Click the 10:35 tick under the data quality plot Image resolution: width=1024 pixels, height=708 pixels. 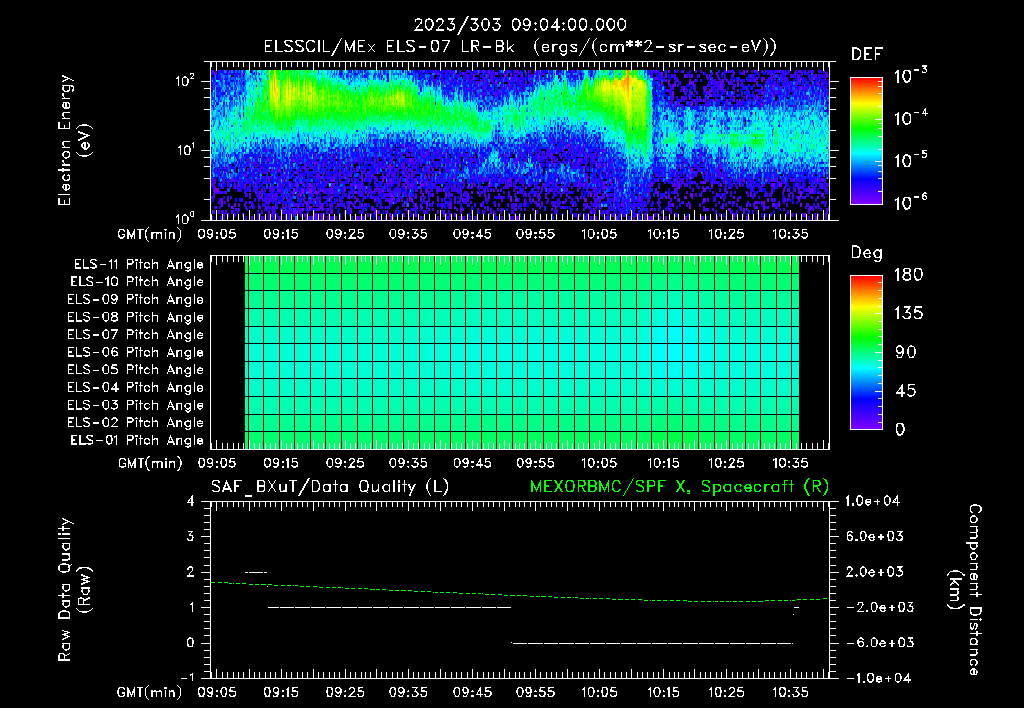[790, 692]
